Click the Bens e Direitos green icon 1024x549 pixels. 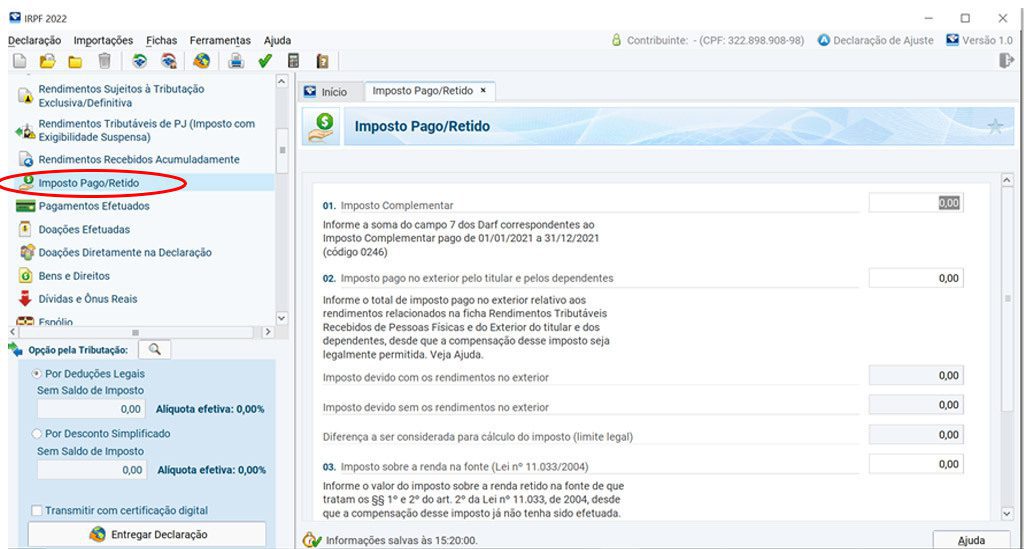click(25, 275)
